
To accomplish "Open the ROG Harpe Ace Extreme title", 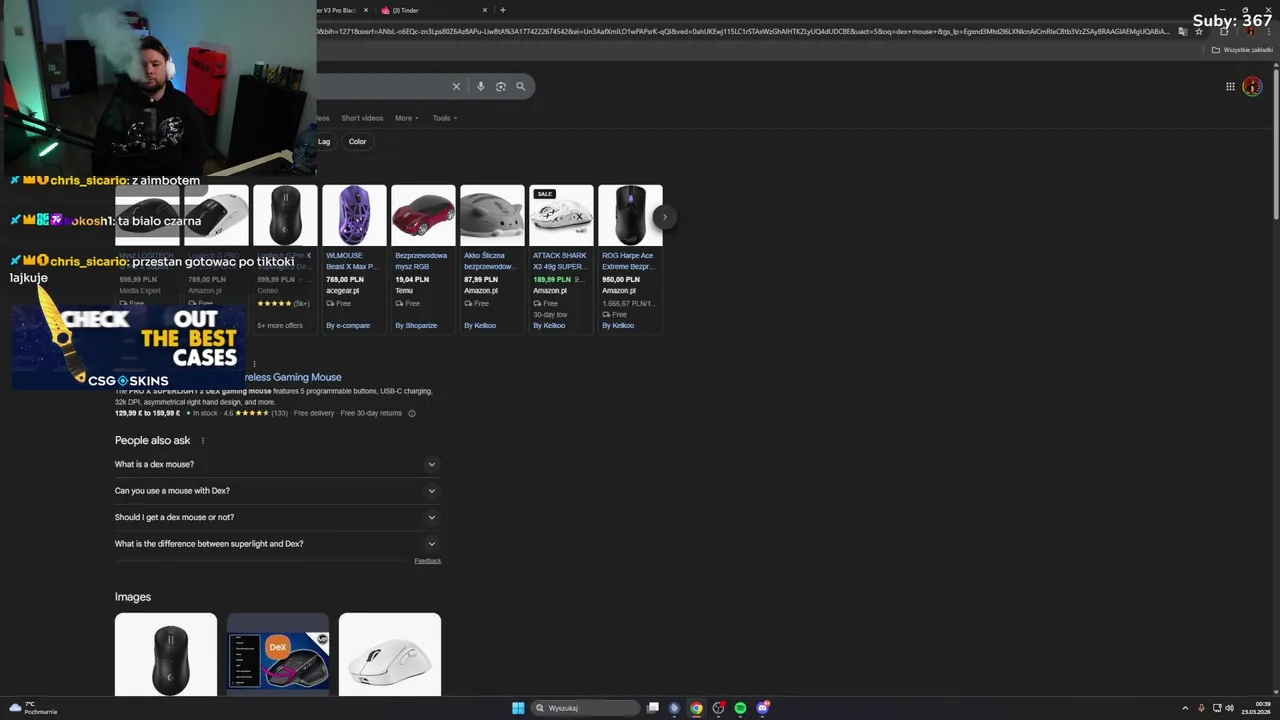I will [x=628, y=261].
